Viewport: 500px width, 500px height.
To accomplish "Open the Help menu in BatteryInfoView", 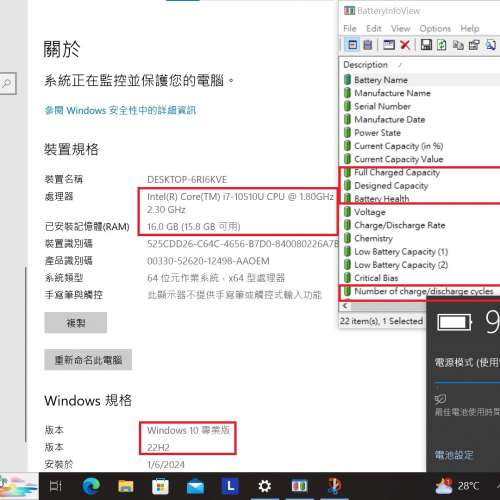I will 470,29.
